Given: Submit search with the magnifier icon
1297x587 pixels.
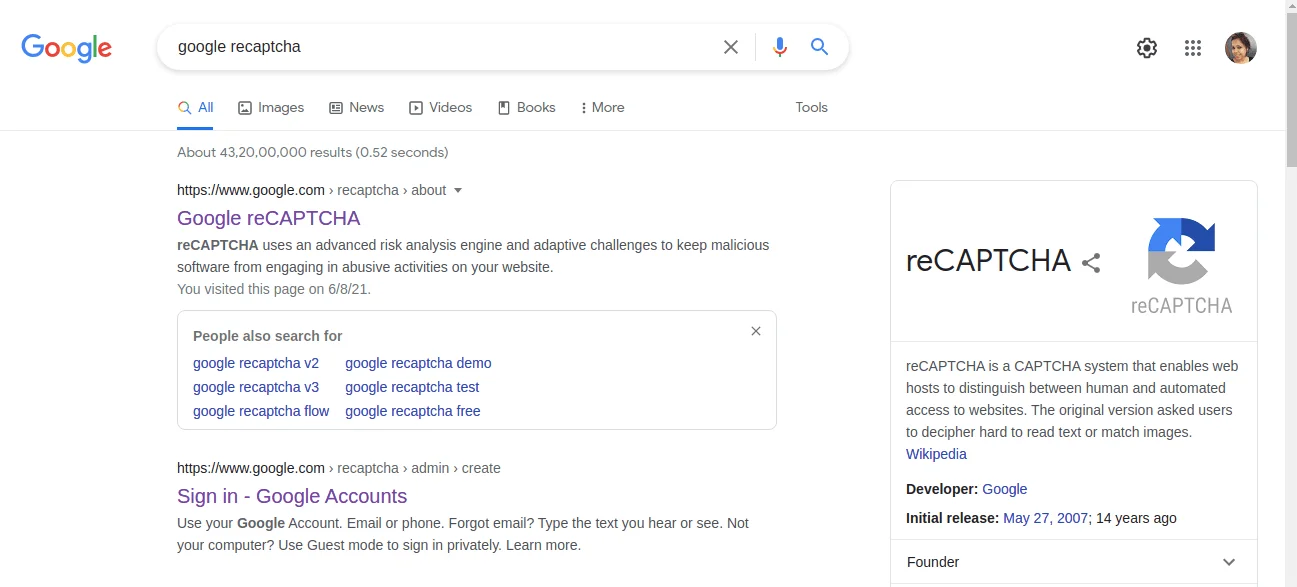Looking at the screenshot, I should coord(820,47).
